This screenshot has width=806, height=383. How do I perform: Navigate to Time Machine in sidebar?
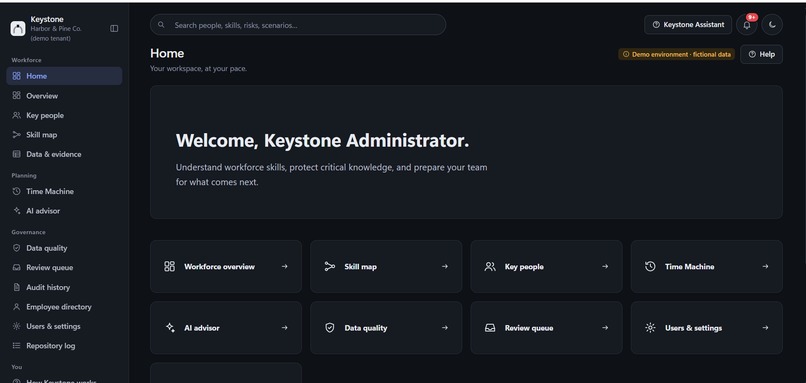64,191
